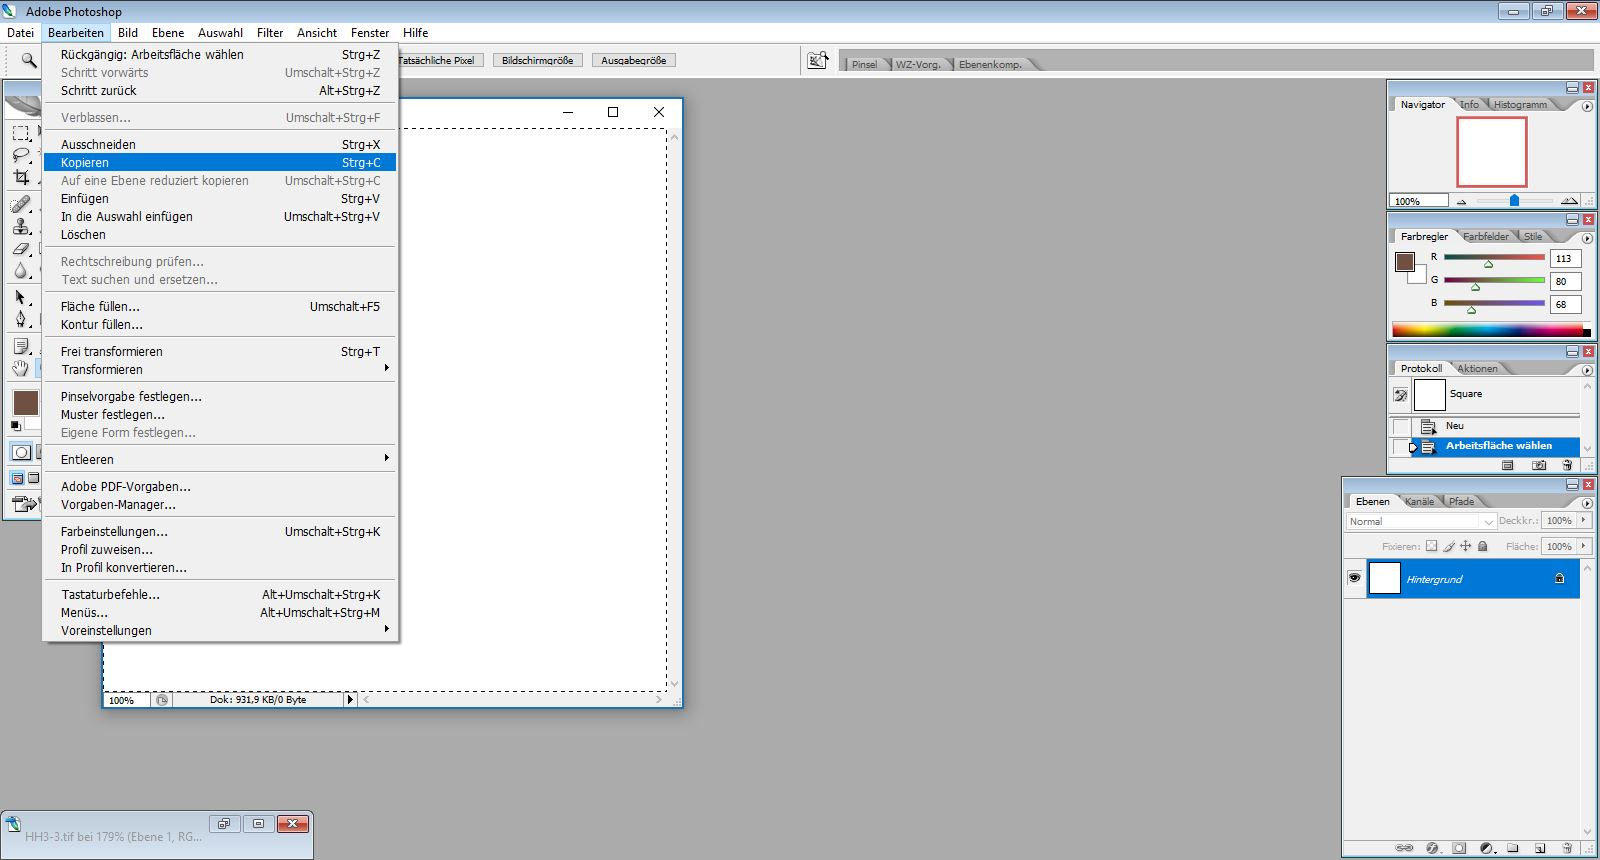Select the Rectangular Marquee tool

point(21,133)
